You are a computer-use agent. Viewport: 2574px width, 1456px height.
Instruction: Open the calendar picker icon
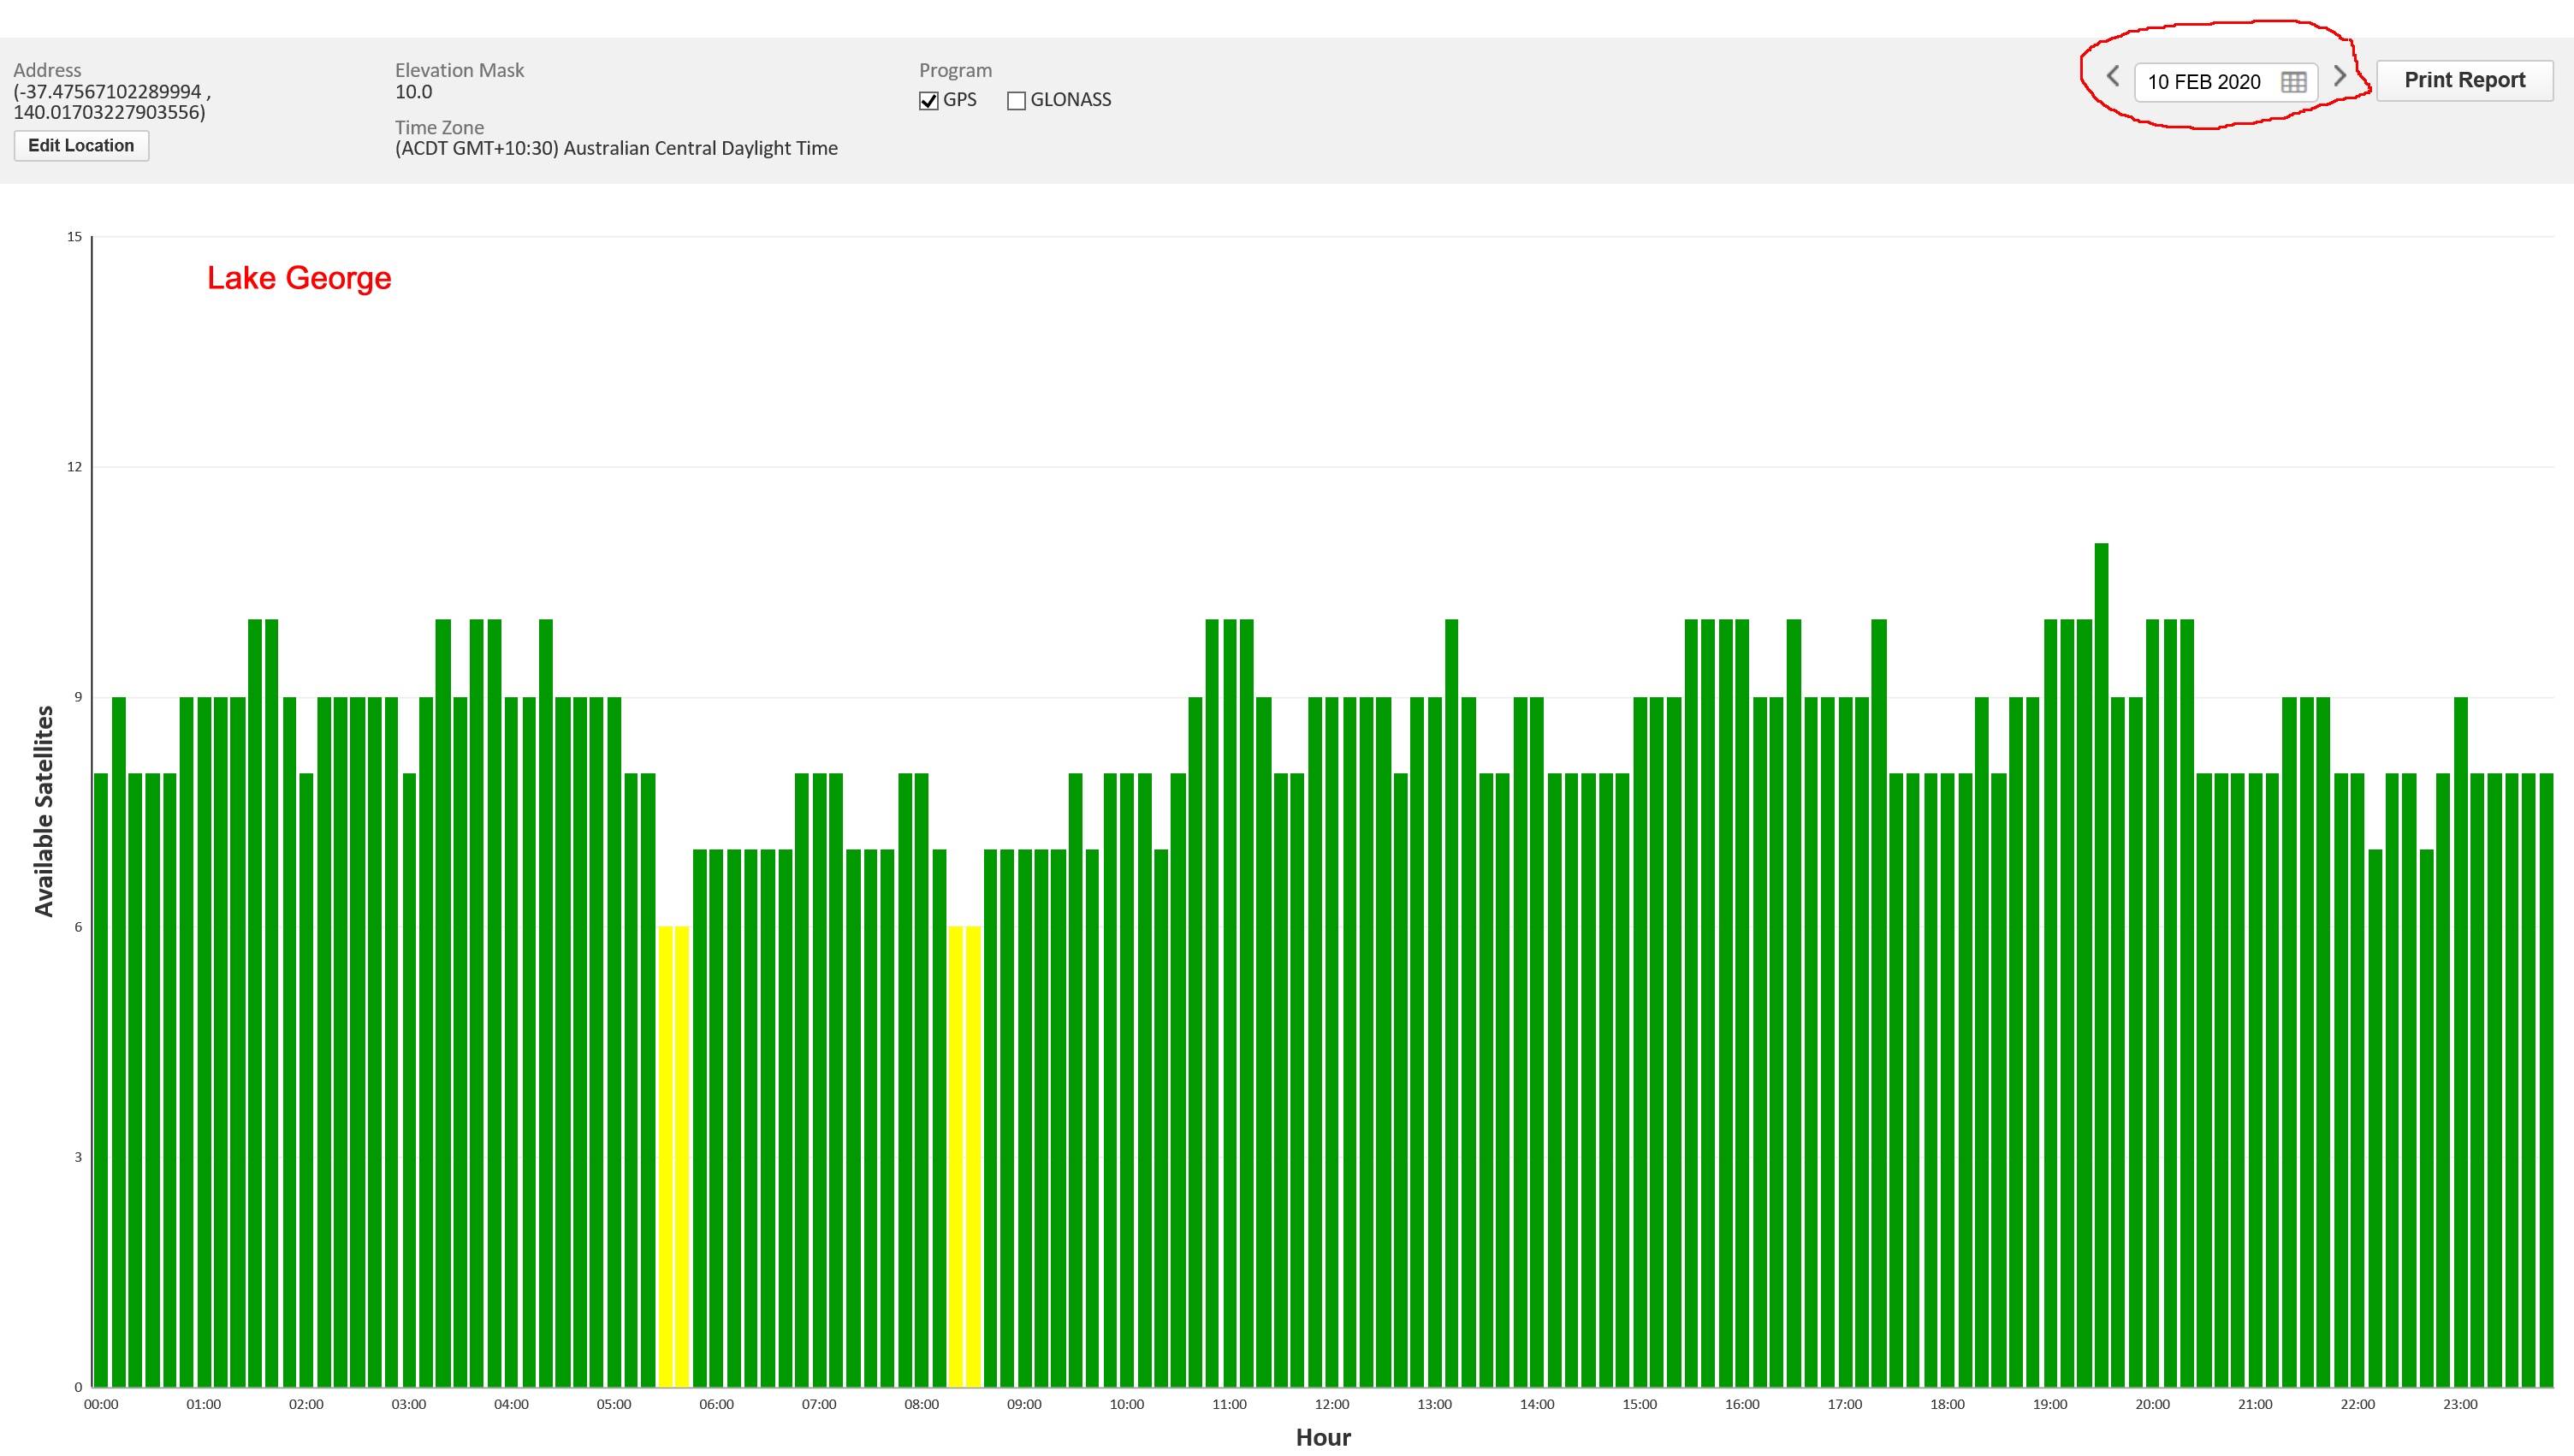[2293, 82]
